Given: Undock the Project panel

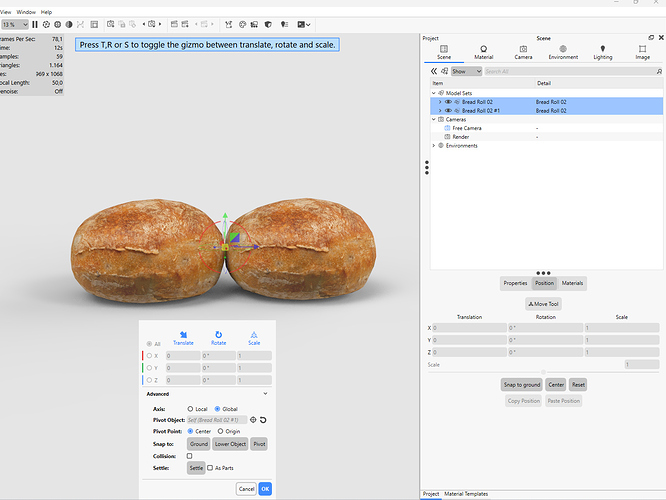Looking at the screenshot, I should pyautogui.click(x=651, y=38).
